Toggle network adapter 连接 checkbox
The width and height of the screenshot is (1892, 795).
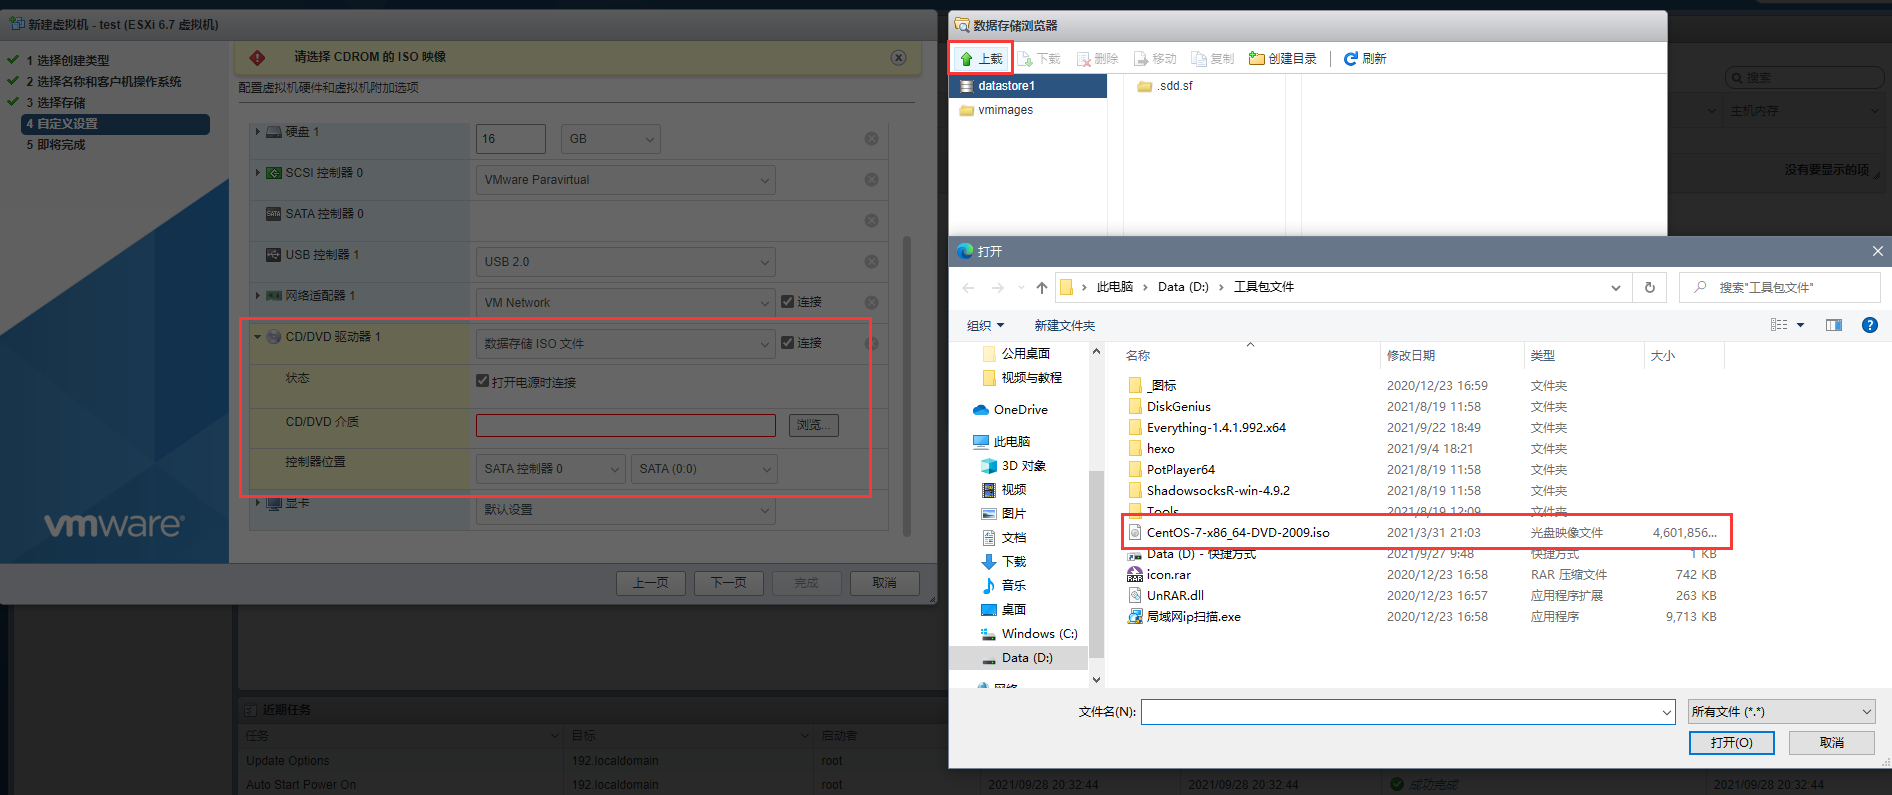787,302
